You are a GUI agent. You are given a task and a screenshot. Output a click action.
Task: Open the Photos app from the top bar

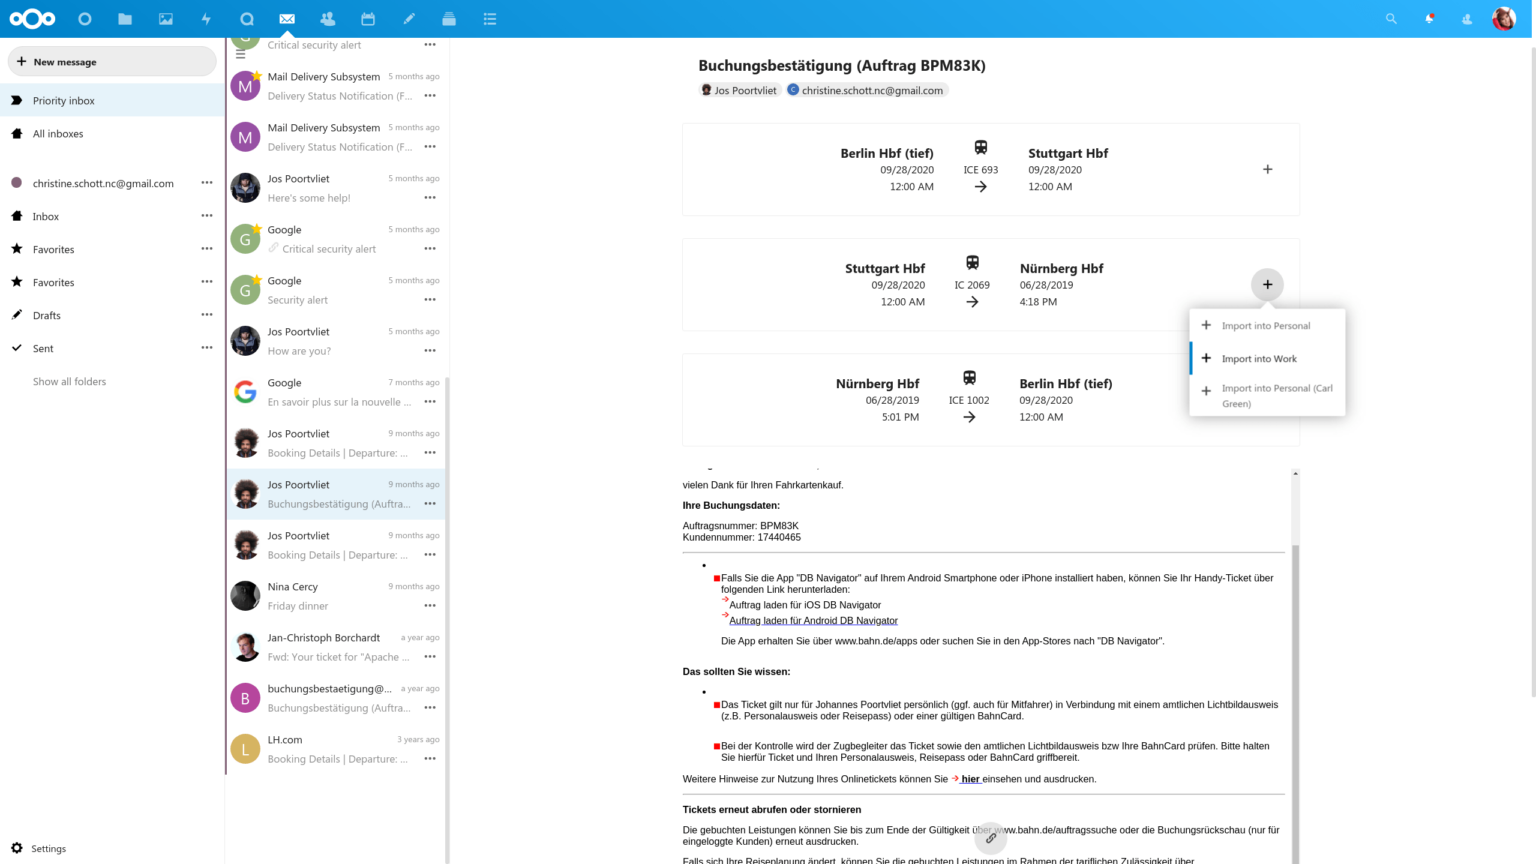pyautogui.click(x=165, y=18)
